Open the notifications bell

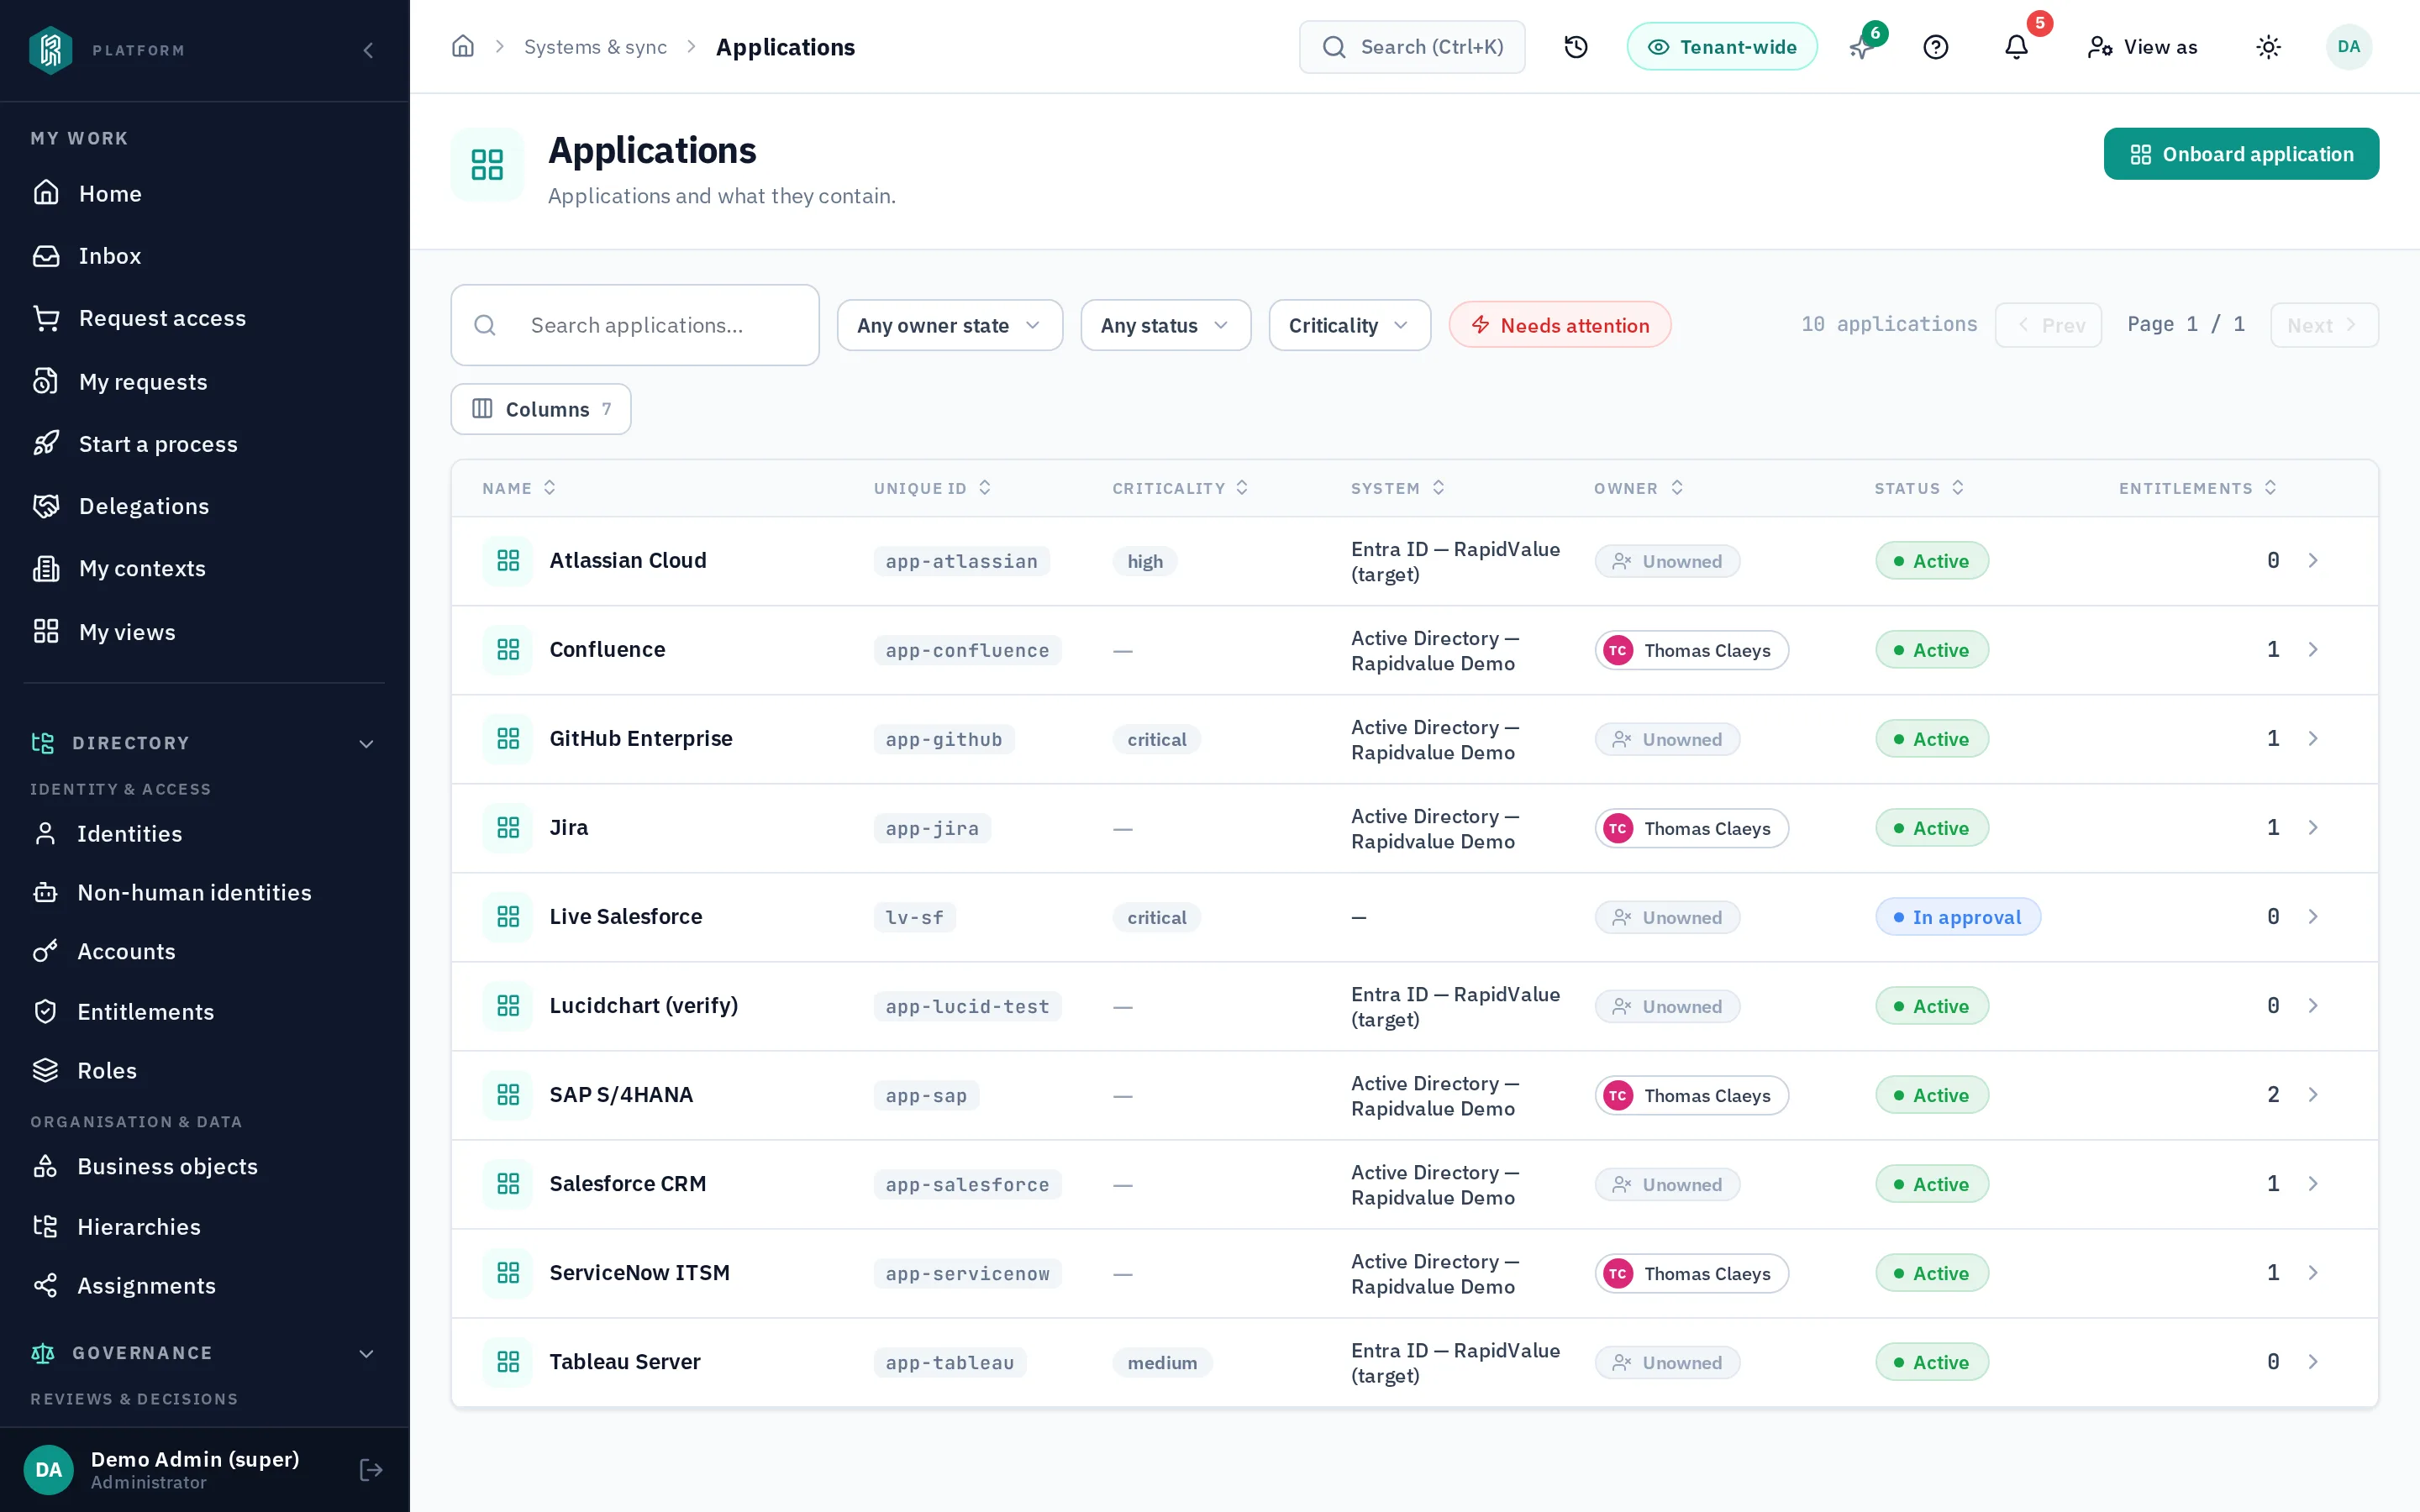click(2017, 47)
